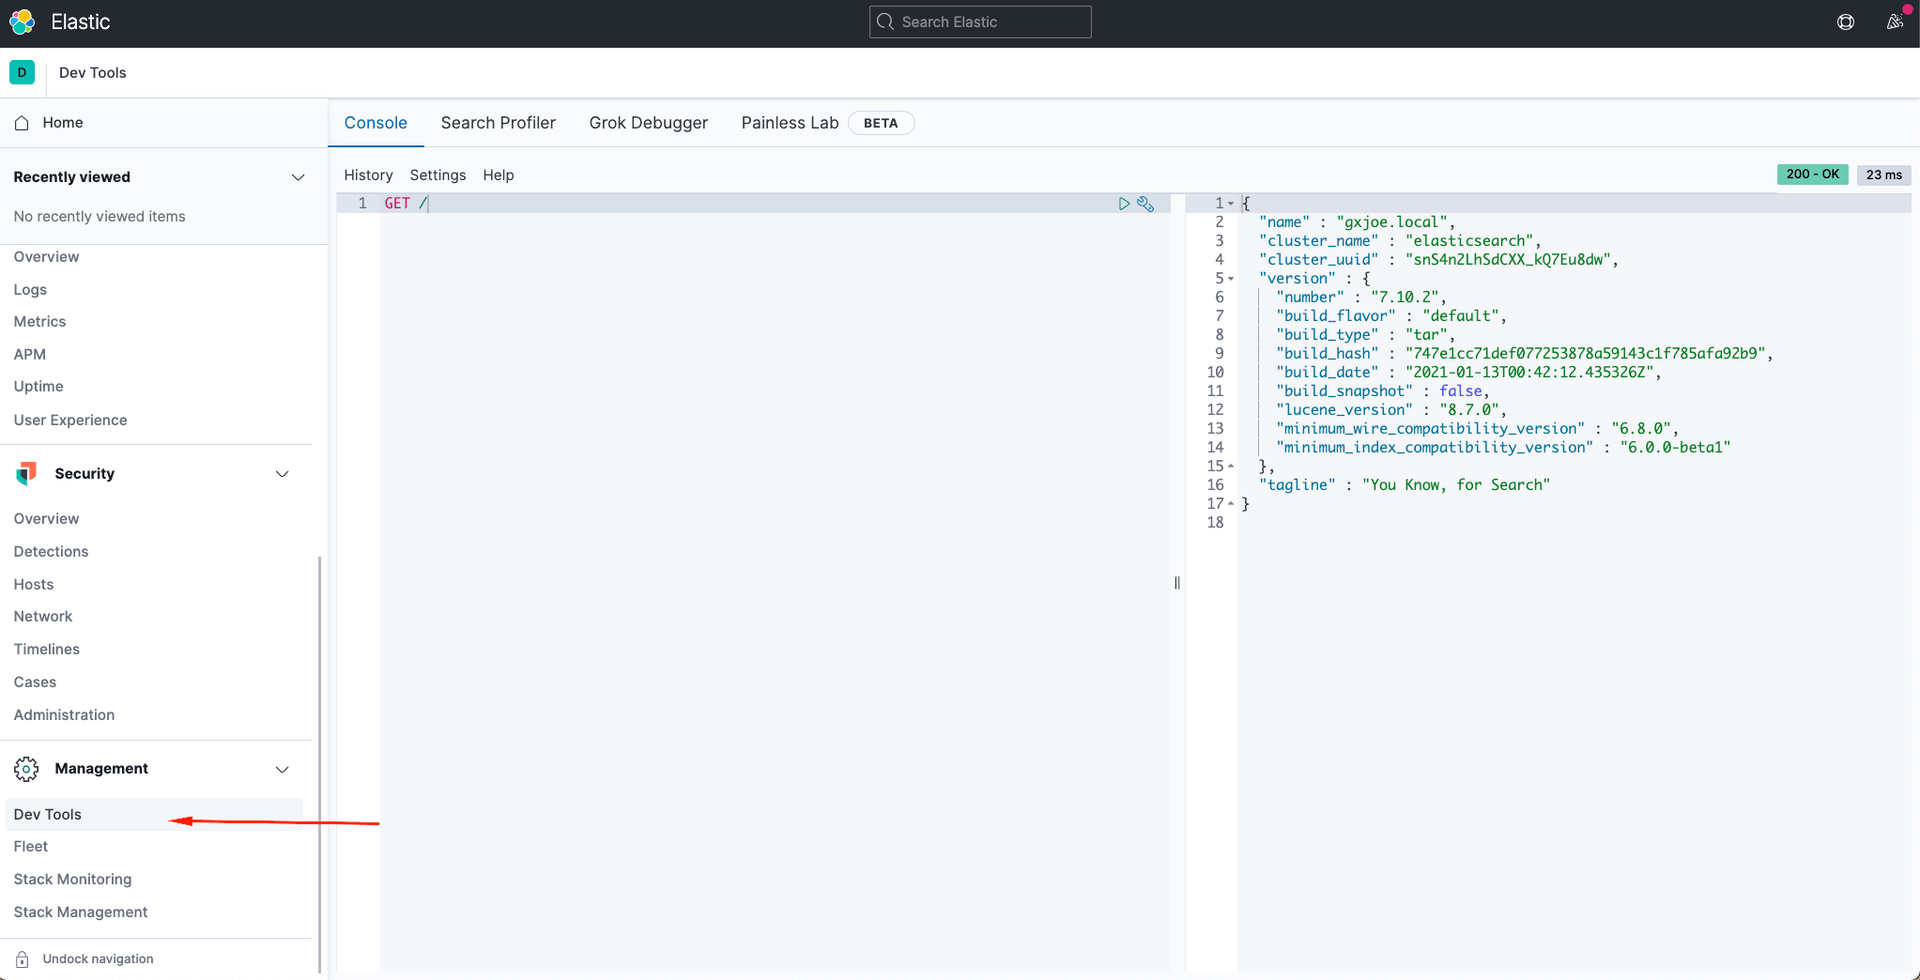
Task: Open console Settings
Action: point(438,175)
